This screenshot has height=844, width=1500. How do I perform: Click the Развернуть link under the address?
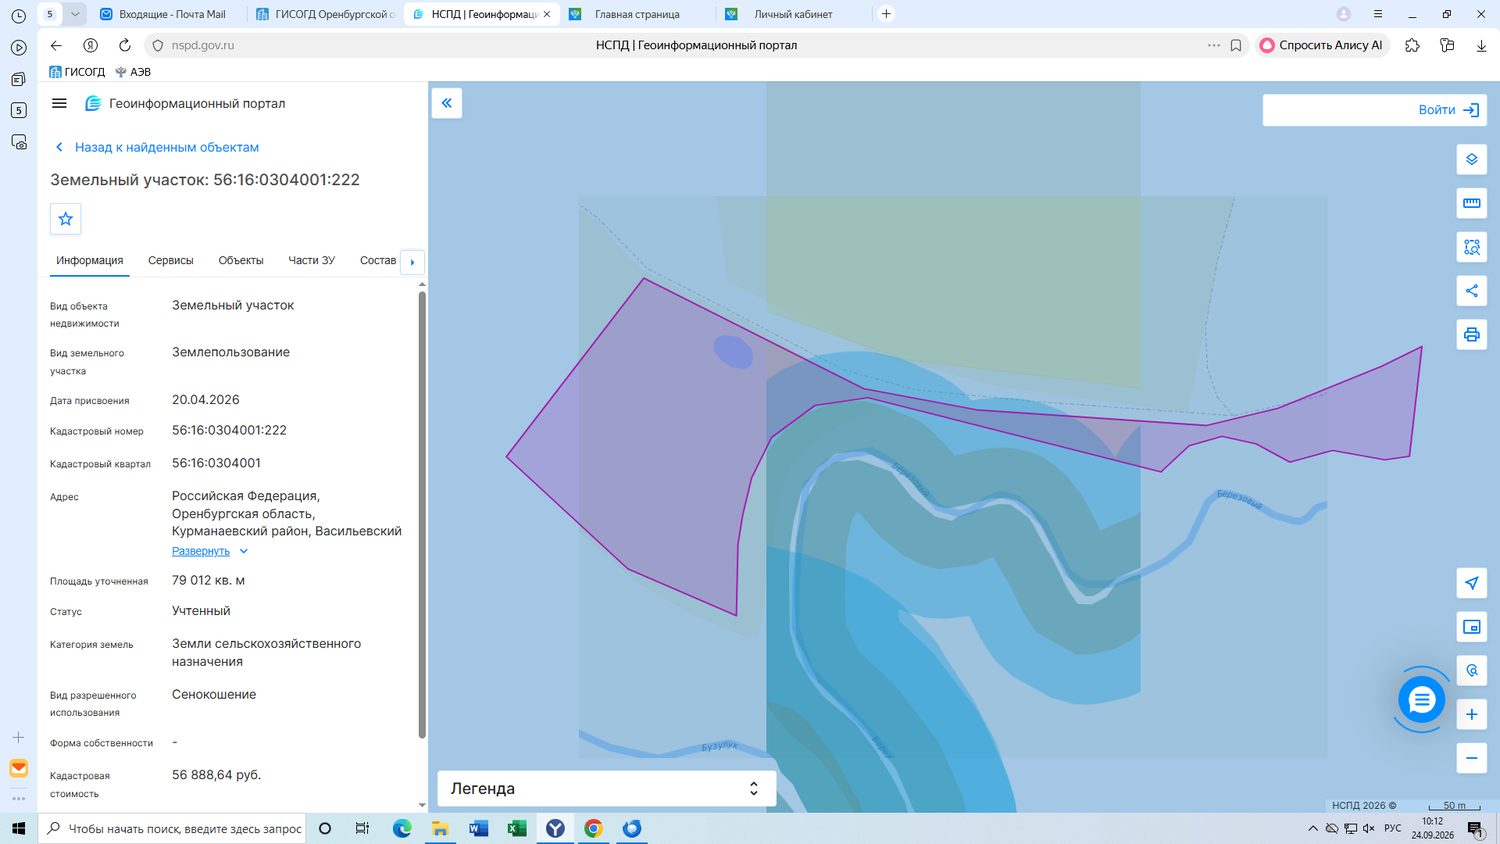point(201,551)
